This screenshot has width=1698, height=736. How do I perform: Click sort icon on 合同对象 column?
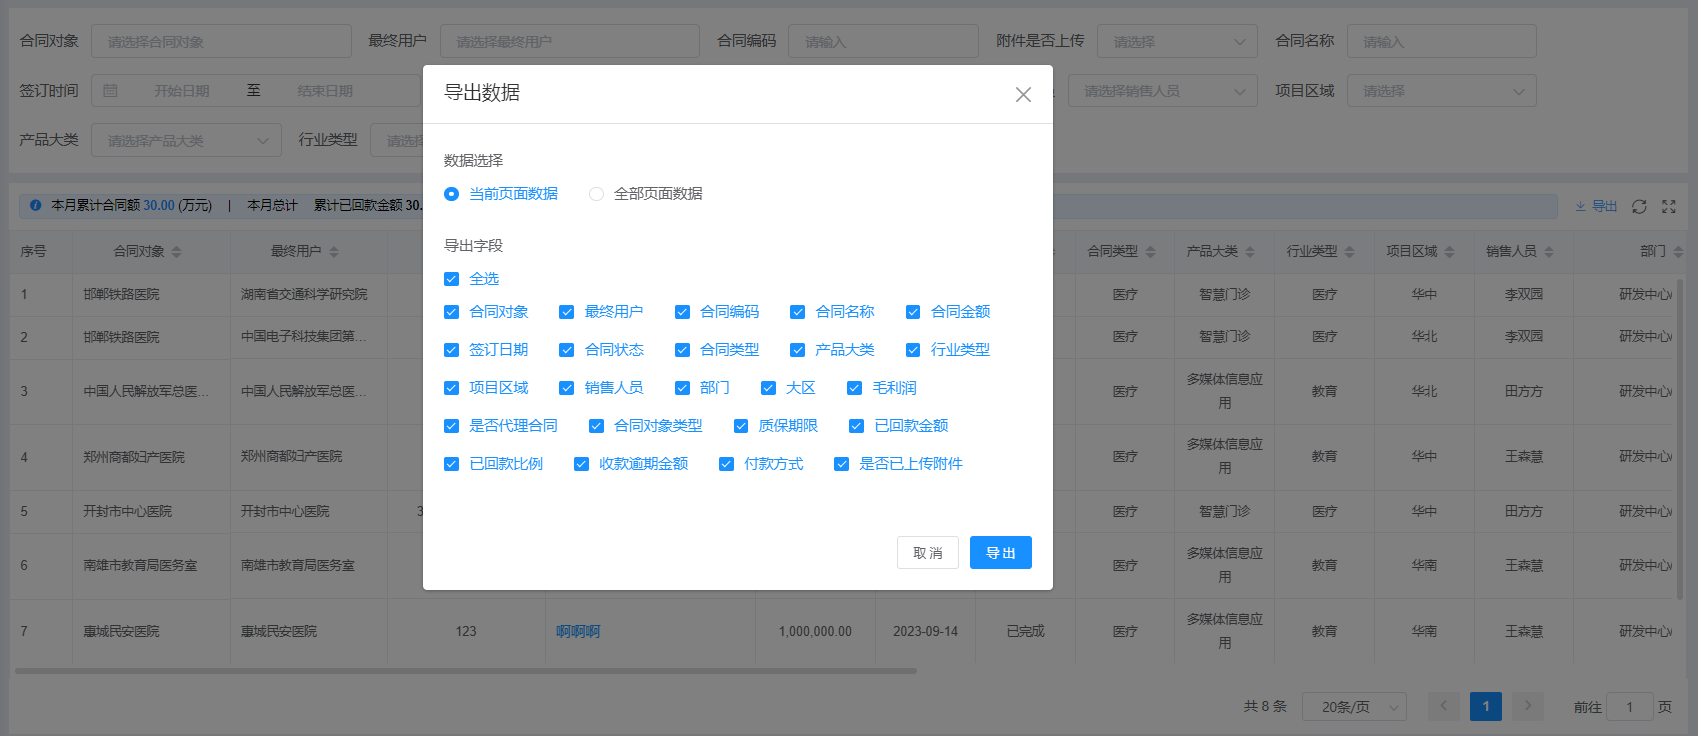point(177,252)
